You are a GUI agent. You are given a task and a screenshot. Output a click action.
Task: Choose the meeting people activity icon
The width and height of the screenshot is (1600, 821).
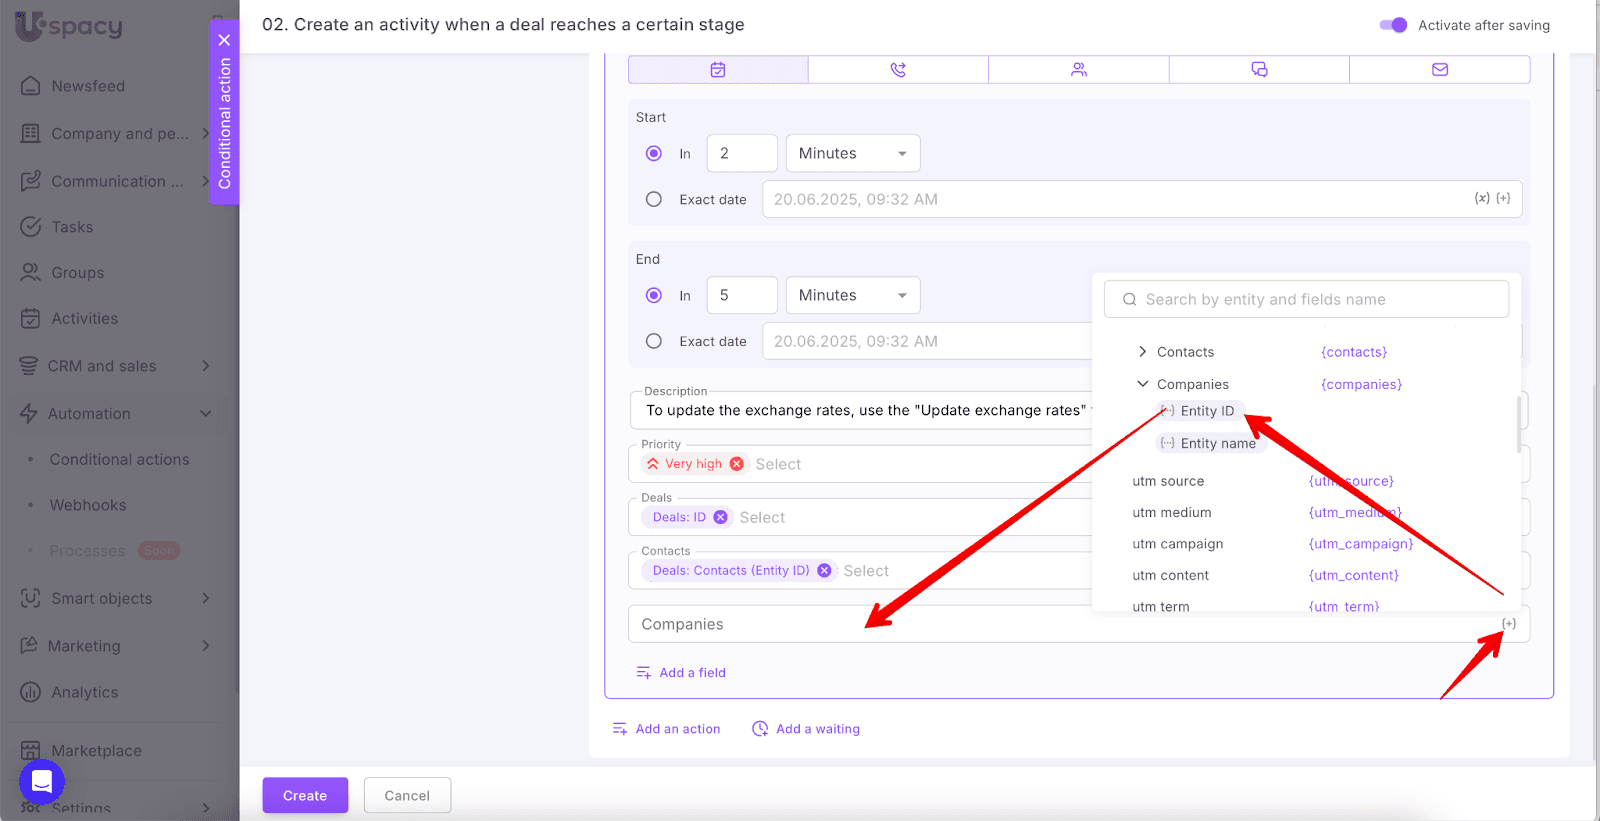point(1079,70)
